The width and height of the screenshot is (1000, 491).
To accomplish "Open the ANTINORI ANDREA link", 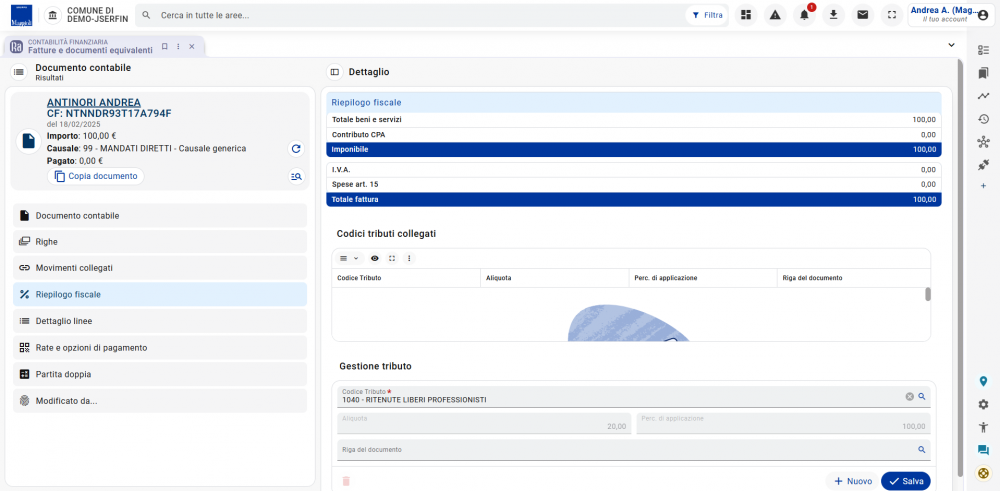I will (94, 103).
